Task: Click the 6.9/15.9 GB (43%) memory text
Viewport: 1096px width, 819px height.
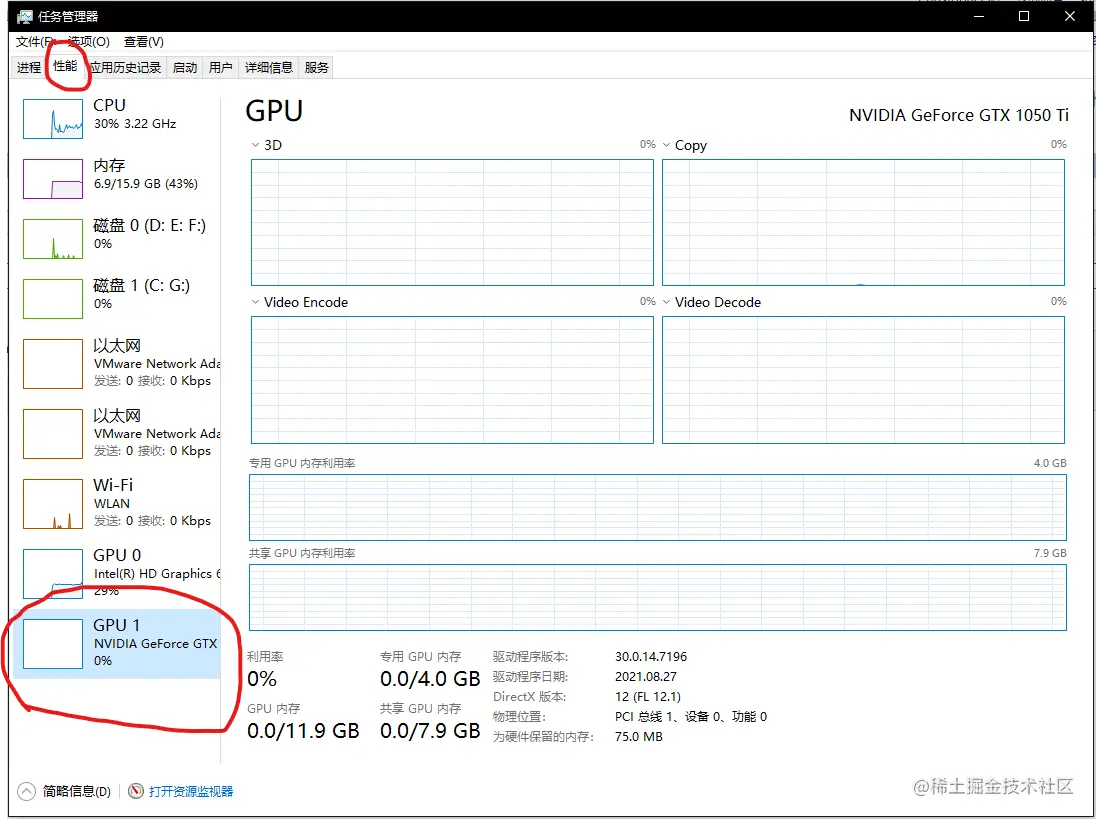Action: point(146,184)
